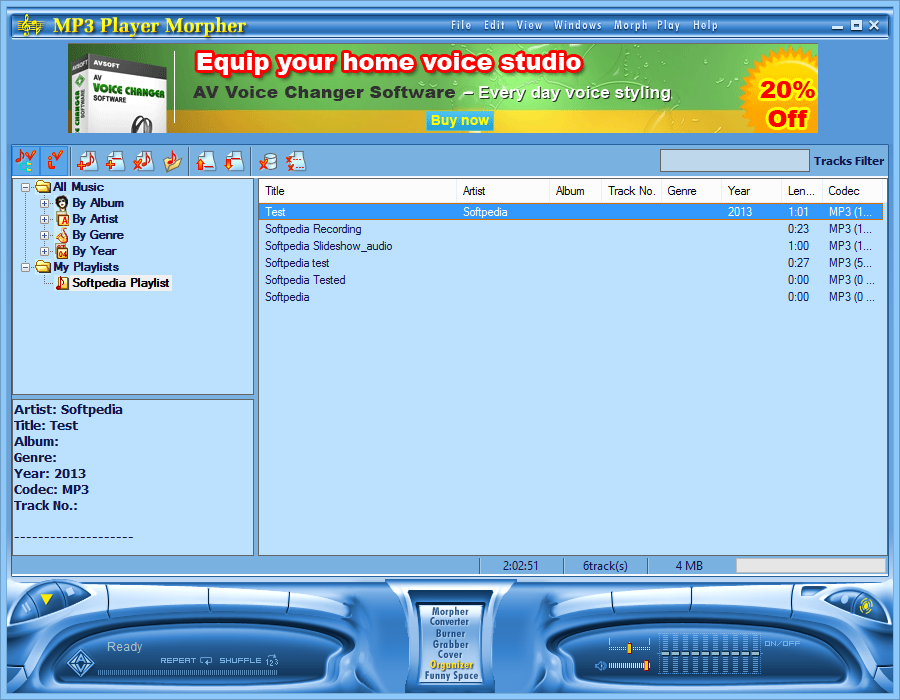Click the By Genre guitar icon
Image resolution: width=900 pixels, height=700 pixels.
tap(62, 235)
